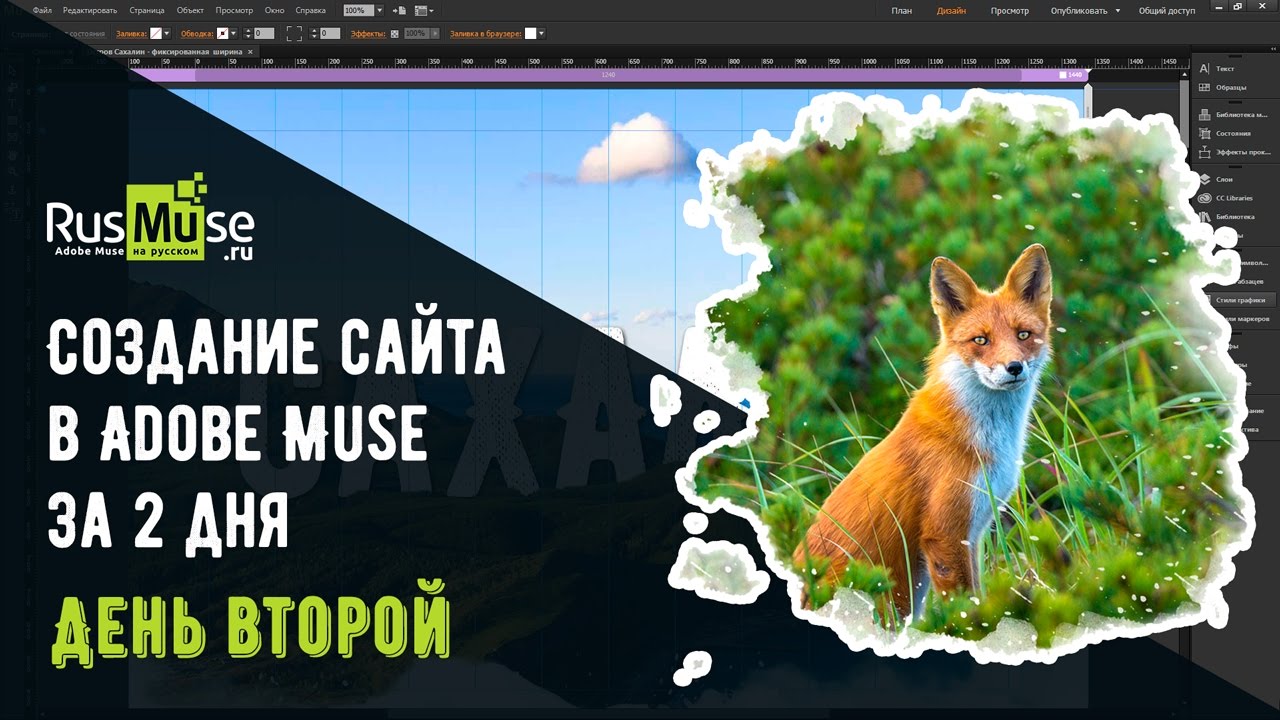This screenshot has height=720, width=1280.
Task: Open the Редактировать menu
Action: click(x=91, y=10)
